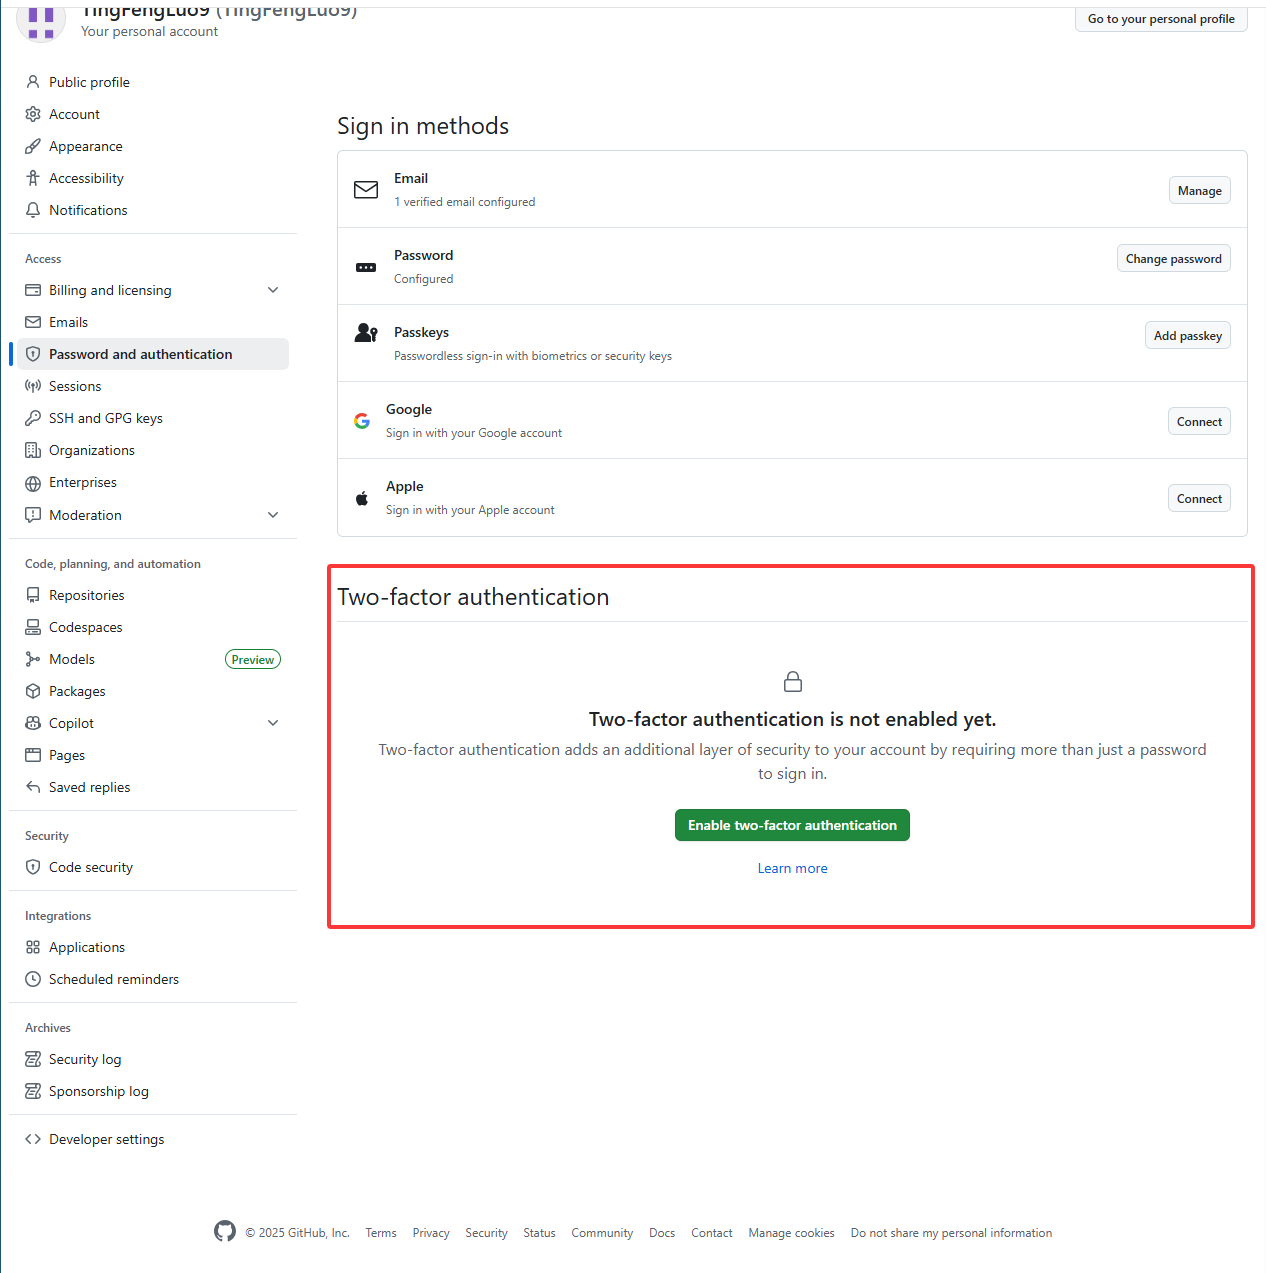Open the Sessions settings page
The width and height of the screenshot is (1266, 1273).
point(75,386)
